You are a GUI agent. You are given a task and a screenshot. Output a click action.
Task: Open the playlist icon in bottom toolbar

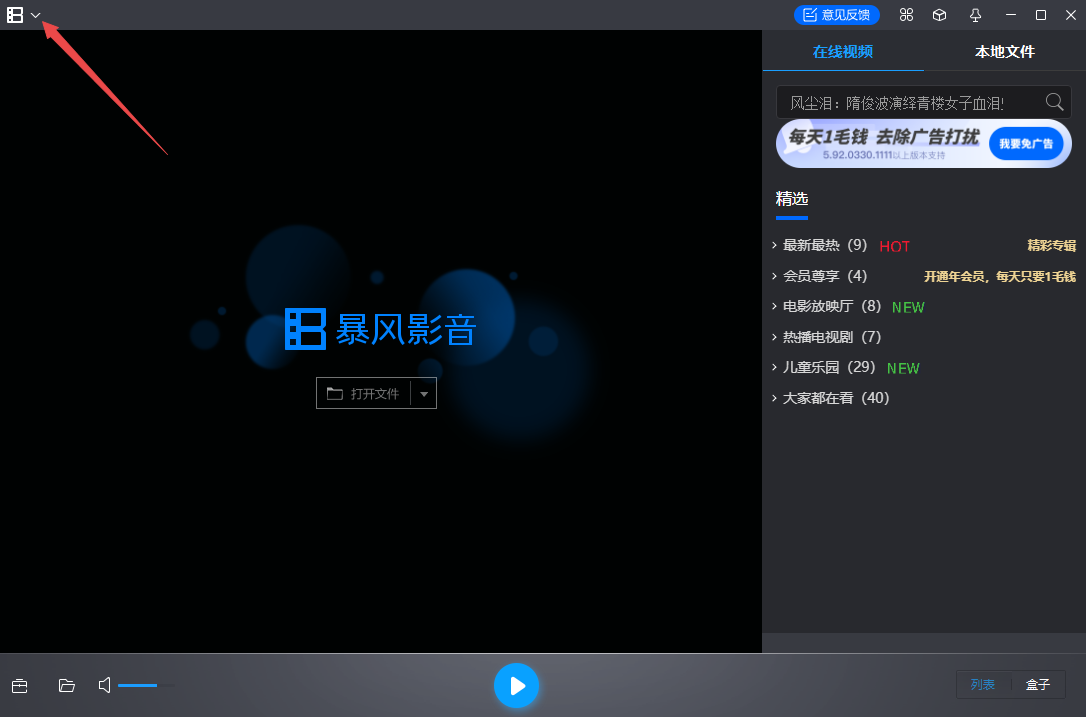pos(20,686)
